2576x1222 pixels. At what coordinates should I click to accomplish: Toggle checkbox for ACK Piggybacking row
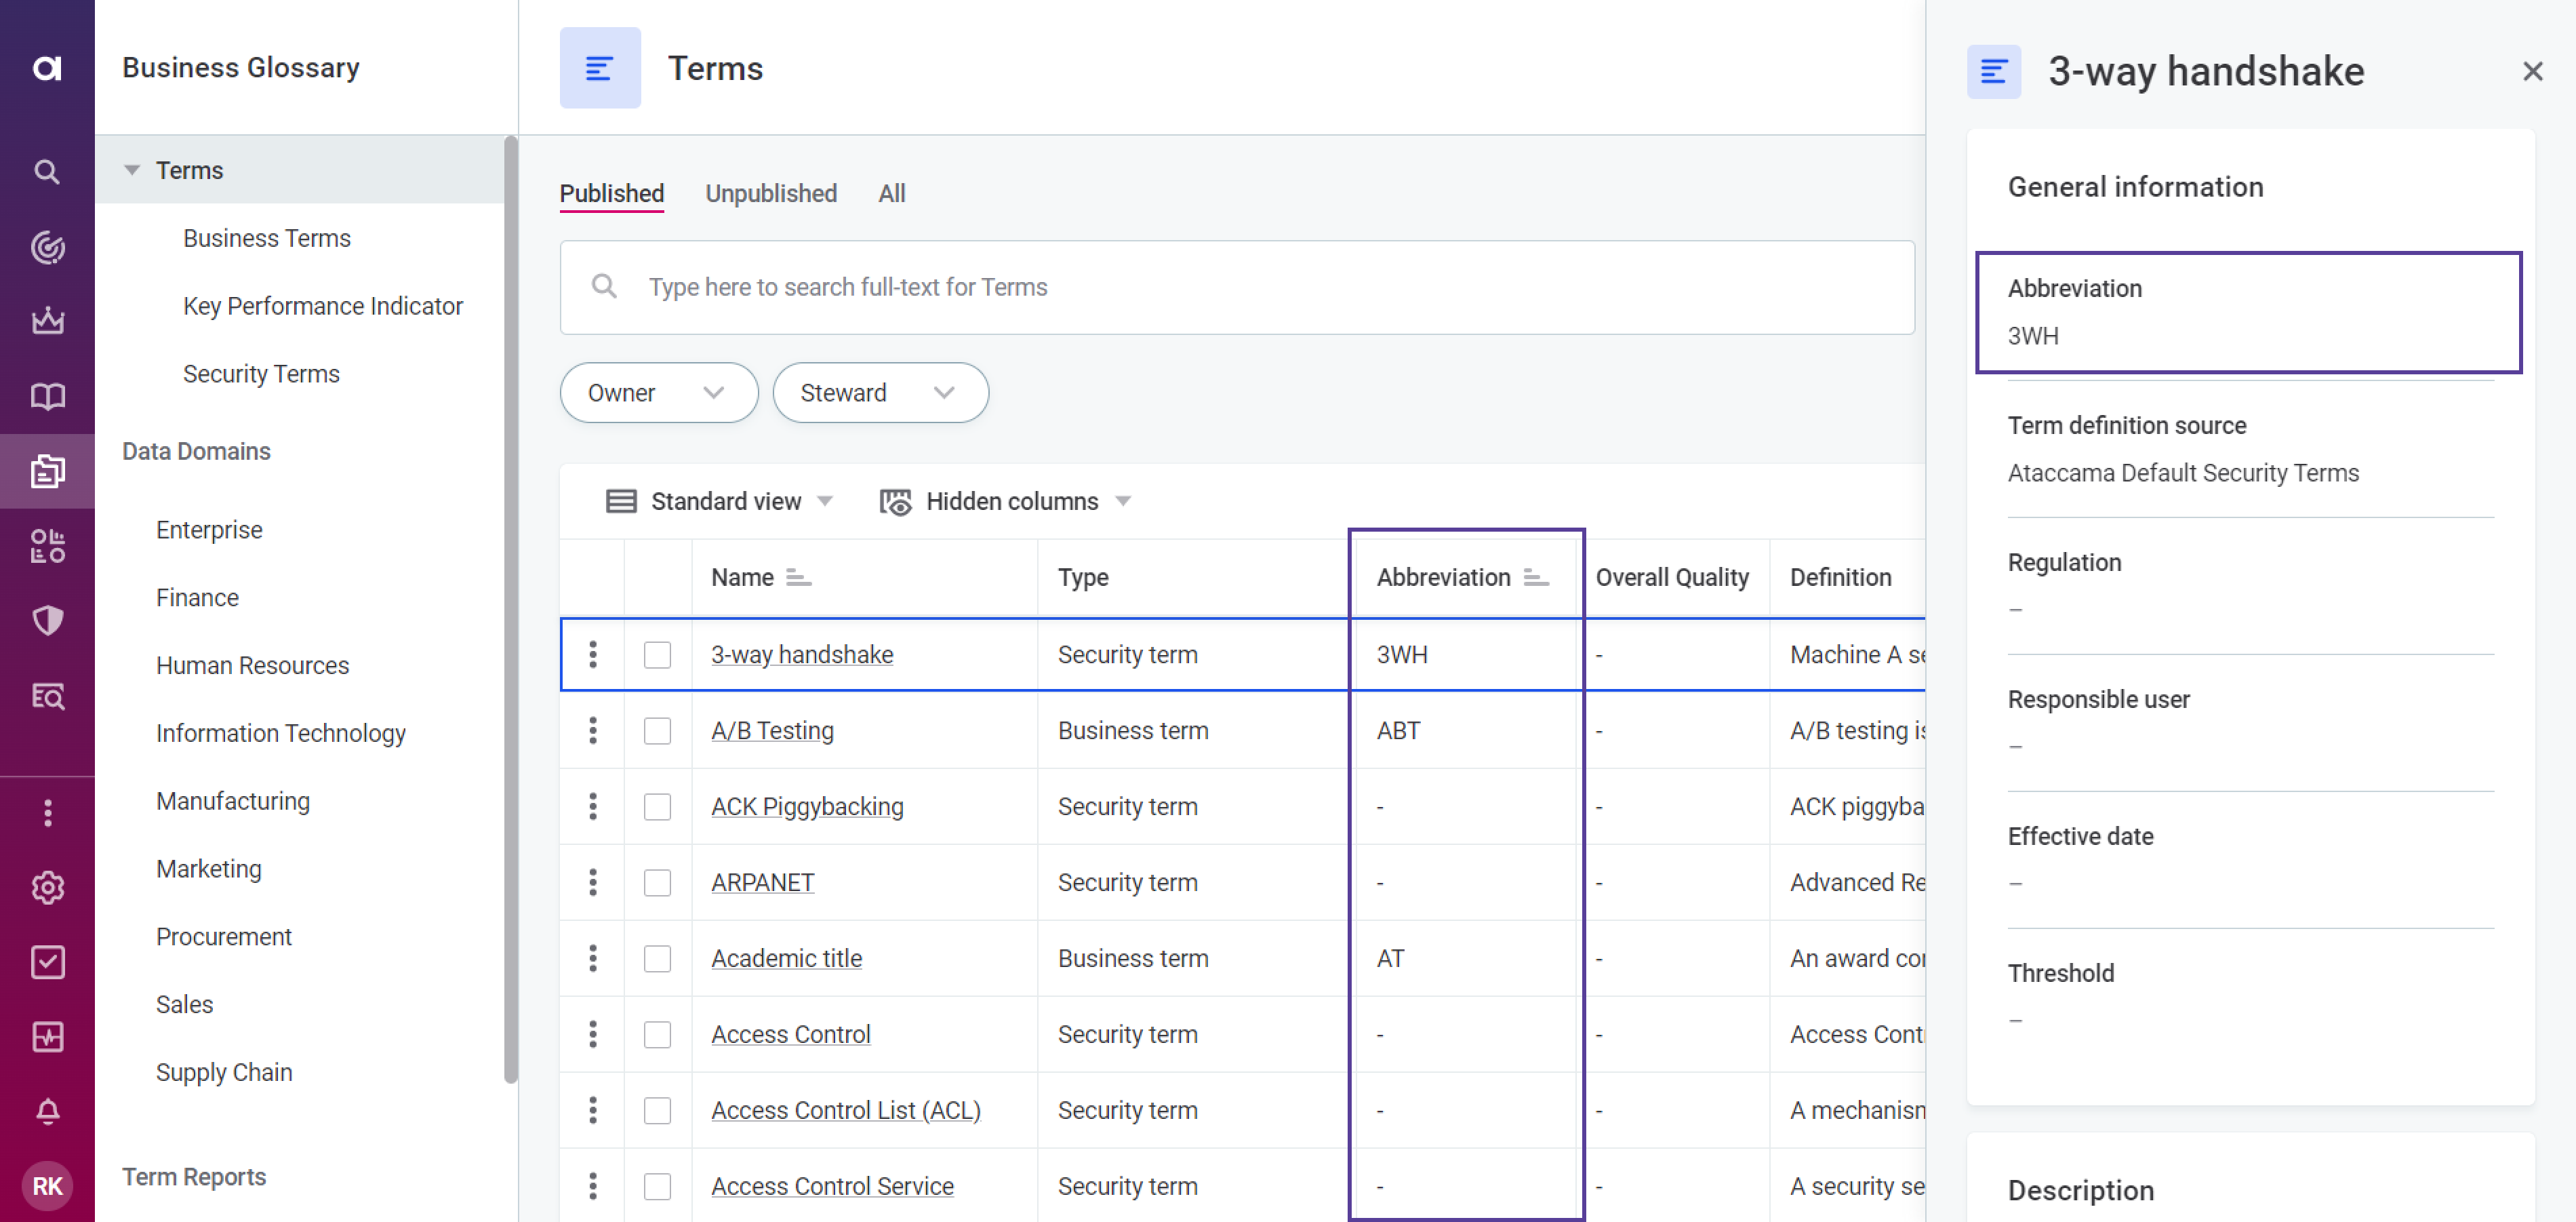point(659,806)
